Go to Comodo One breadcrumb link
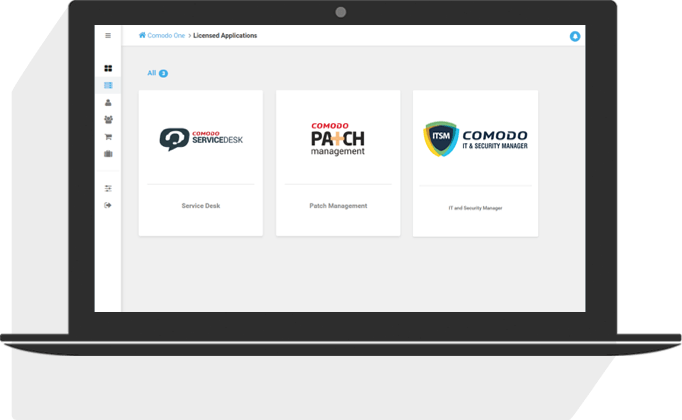The width and height of the screenshot is (682, 420). (166, 36)
